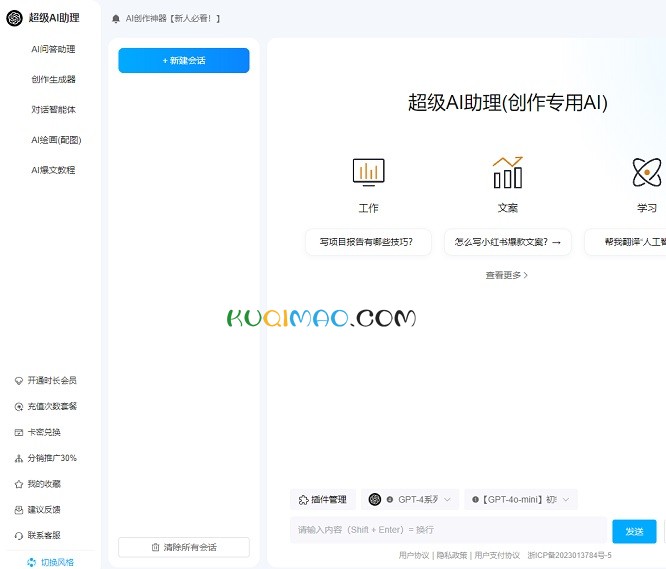
Task: Select the prompt starting 帮我翻译
Action: (626, 242)
